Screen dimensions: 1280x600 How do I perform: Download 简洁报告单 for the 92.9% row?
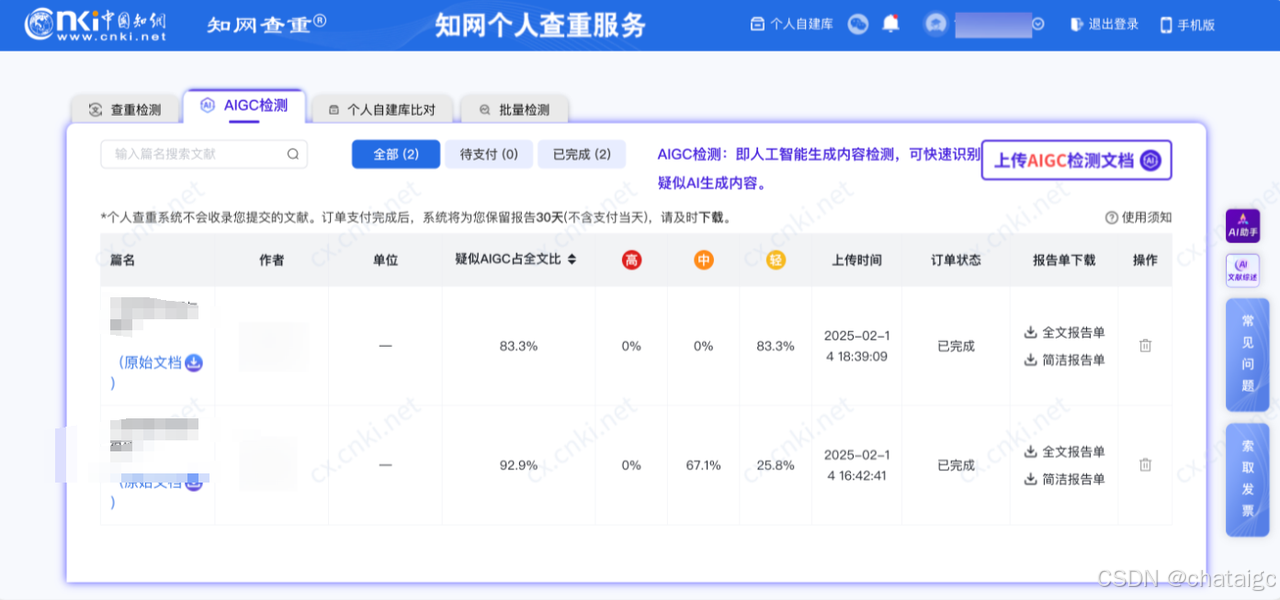(1065, 479)
